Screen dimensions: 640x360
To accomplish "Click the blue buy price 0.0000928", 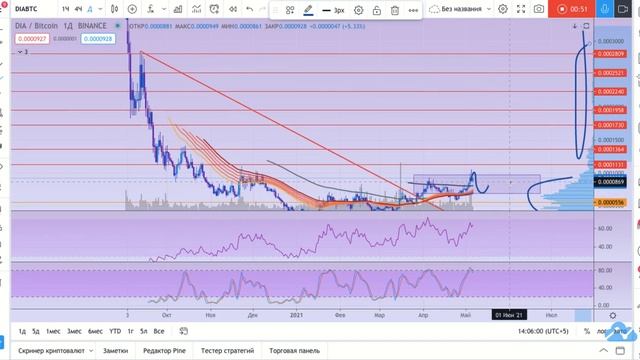I will 98,39.
